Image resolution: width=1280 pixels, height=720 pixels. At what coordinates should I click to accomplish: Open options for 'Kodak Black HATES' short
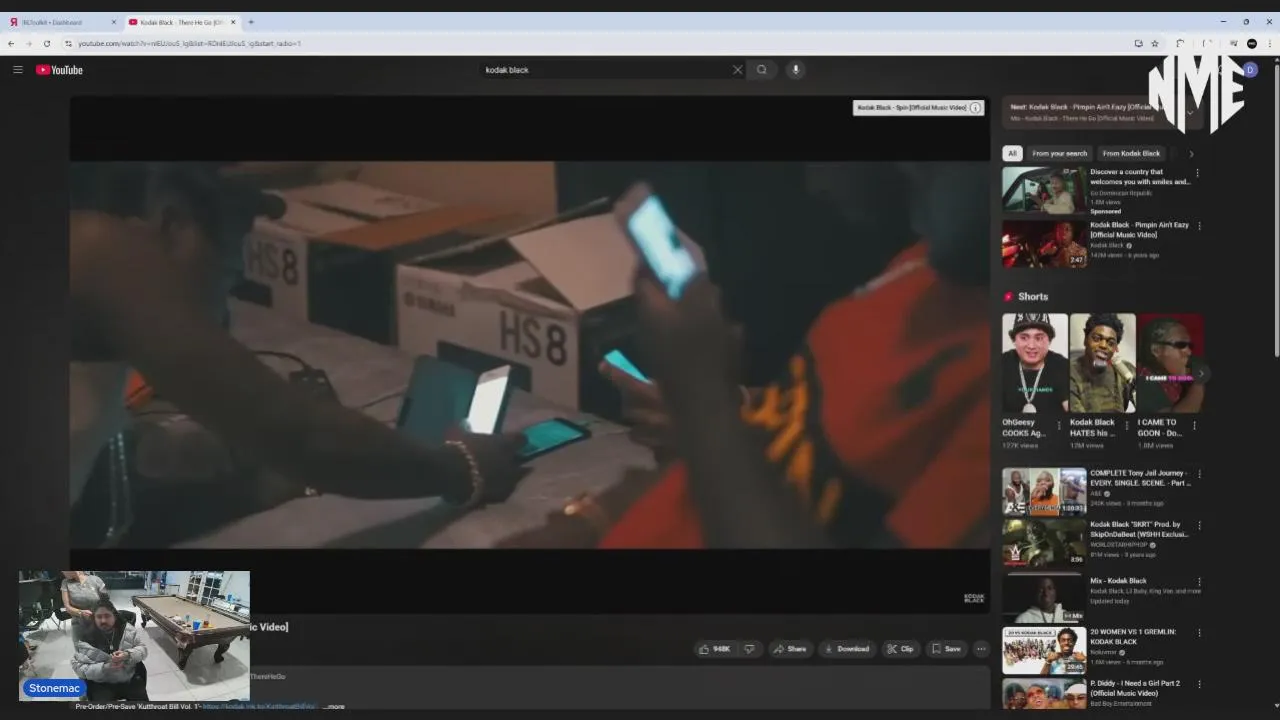pos(1127,424)
